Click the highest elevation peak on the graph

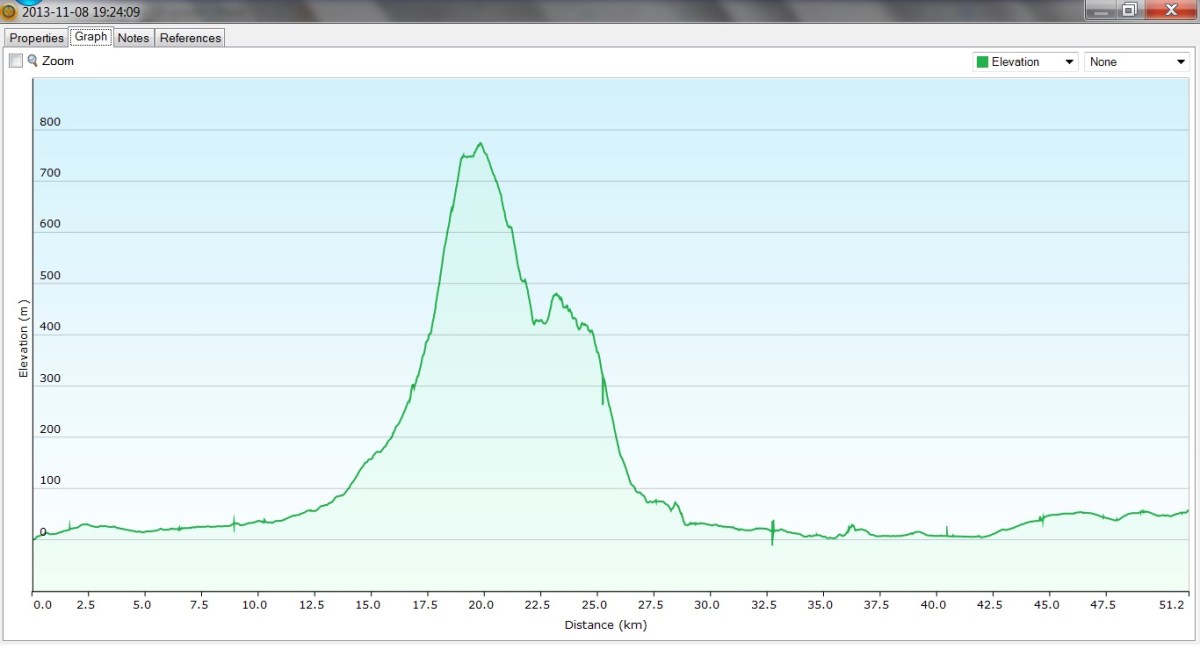point(480,144)
